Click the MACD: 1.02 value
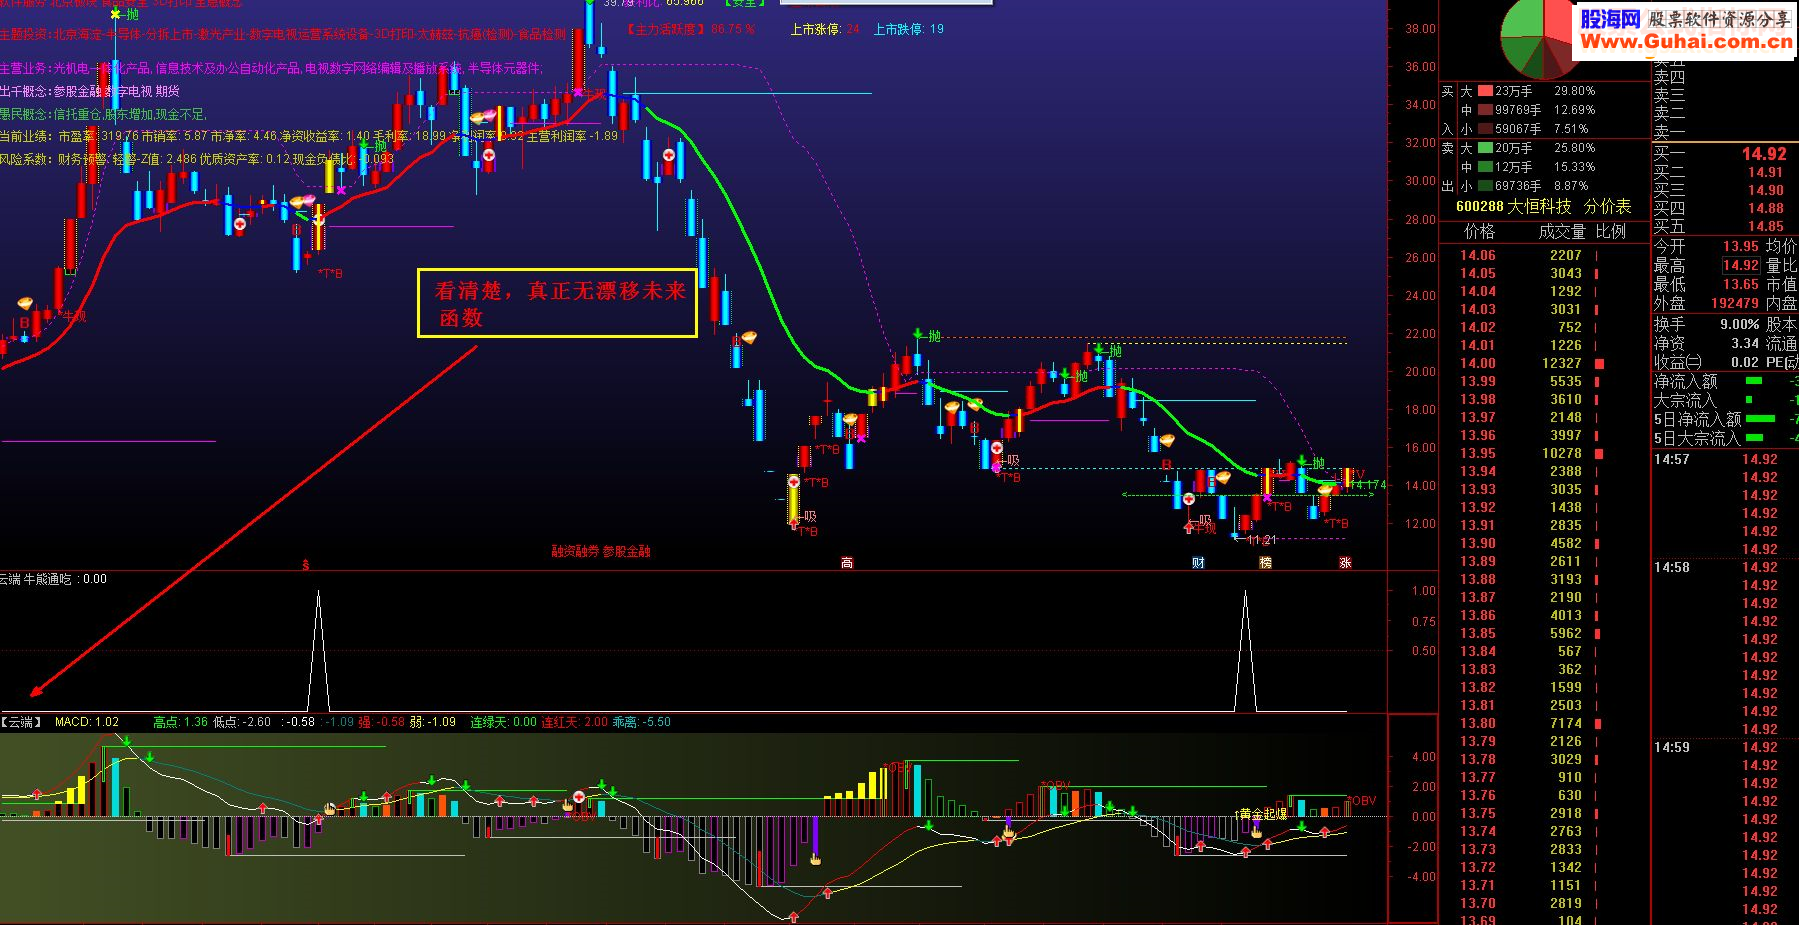This screenshot has height=925, width=1799. pos(87,722)
